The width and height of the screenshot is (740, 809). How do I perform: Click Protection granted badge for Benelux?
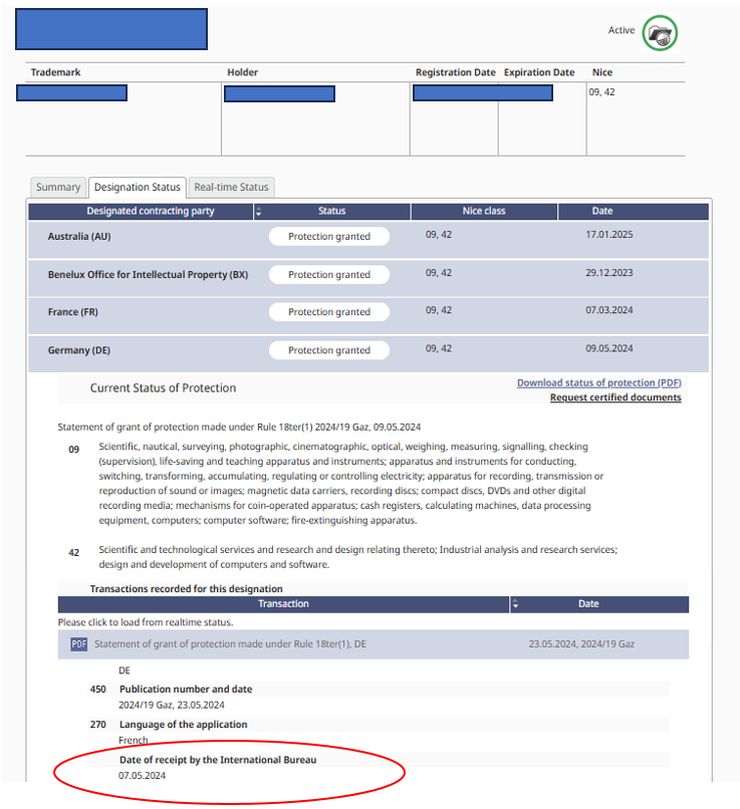(329, 275)
